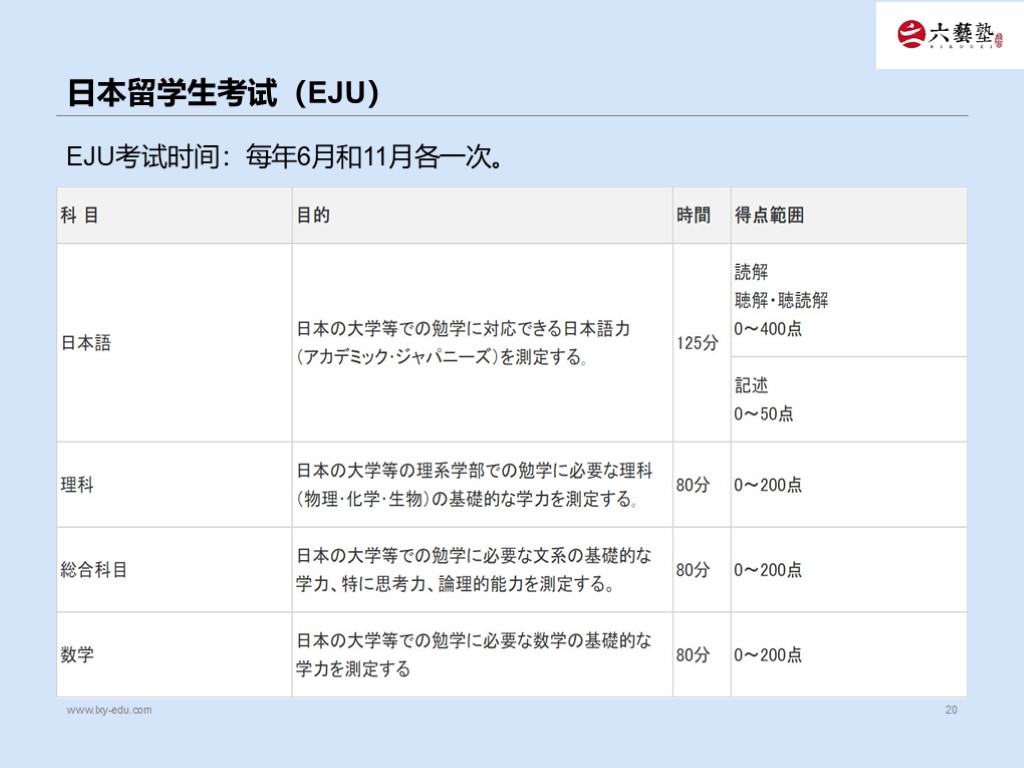Screen dimensions: 1024x768
Task: Click the 六藝塾 brand name text
Action: click(961, 33)
